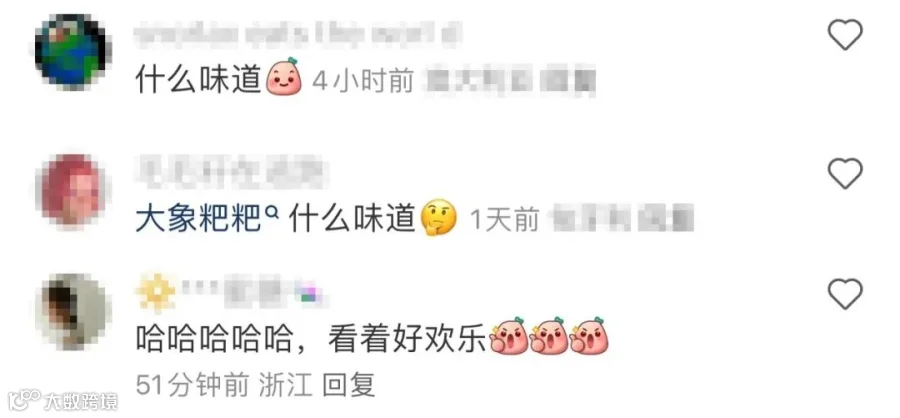
Task: Click the first shocked peach emoji
Action: pos(508,336)
